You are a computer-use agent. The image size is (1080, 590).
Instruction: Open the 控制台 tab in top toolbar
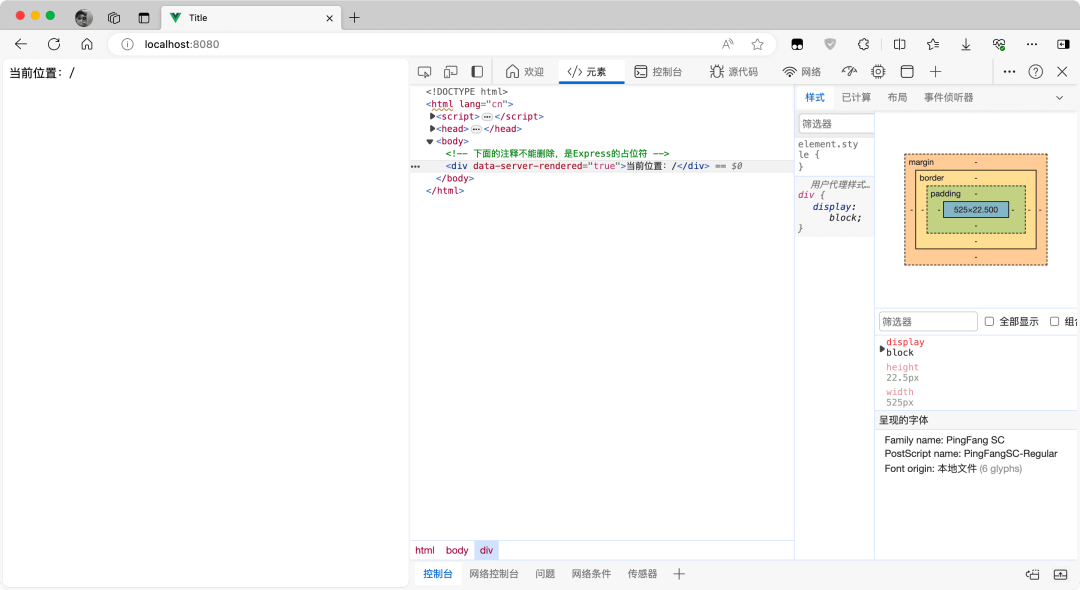point(658,72)
